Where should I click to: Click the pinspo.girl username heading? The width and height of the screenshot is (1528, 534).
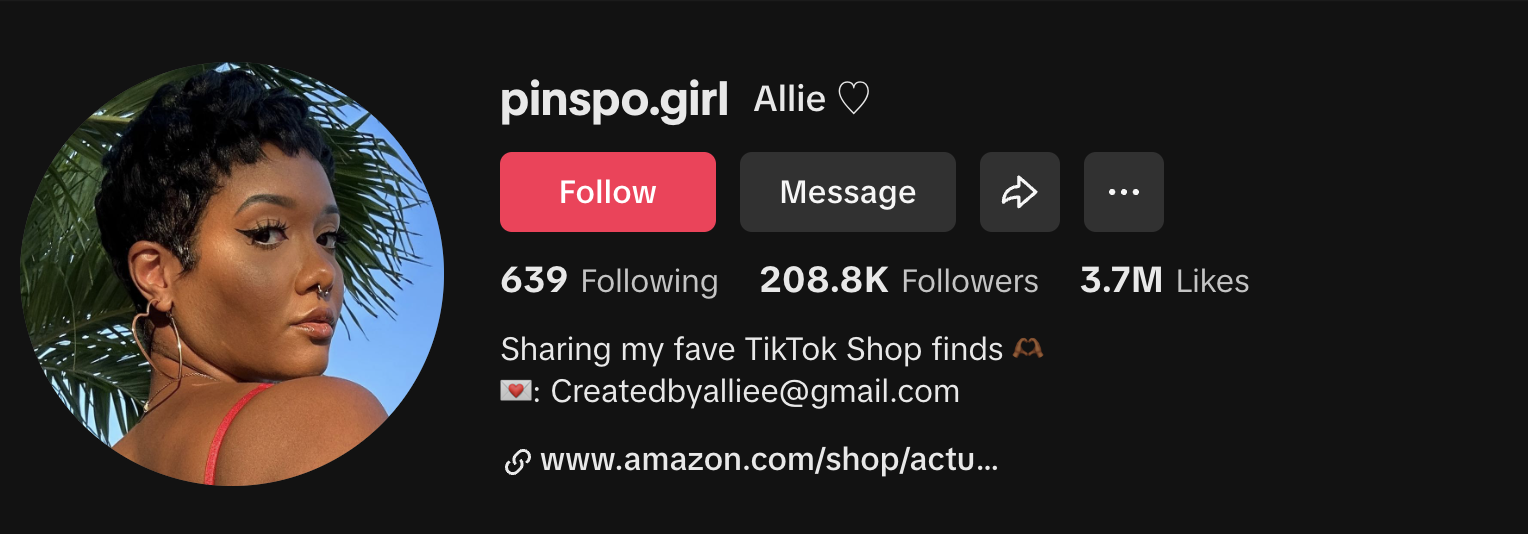tap(614, 101)
